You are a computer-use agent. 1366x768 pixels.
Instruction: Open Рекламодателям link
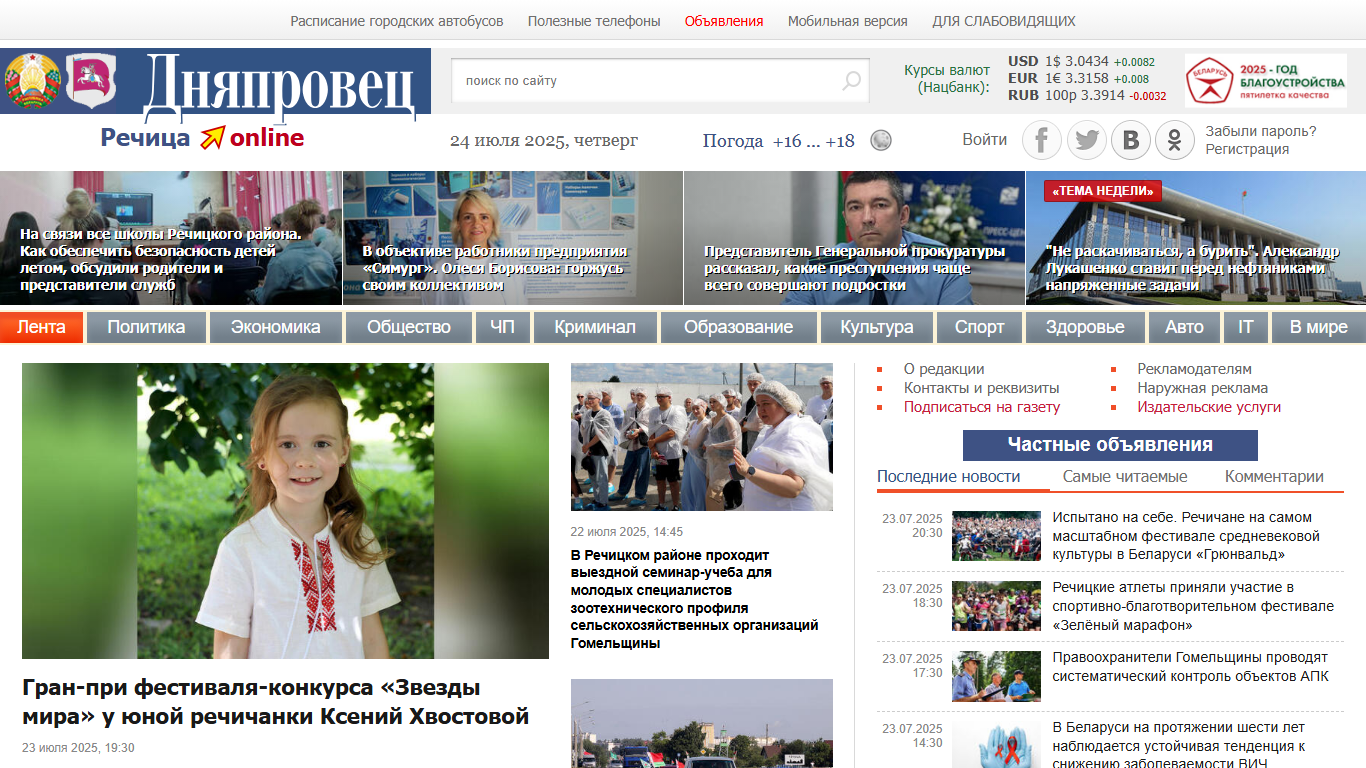tap(1194, 369)
